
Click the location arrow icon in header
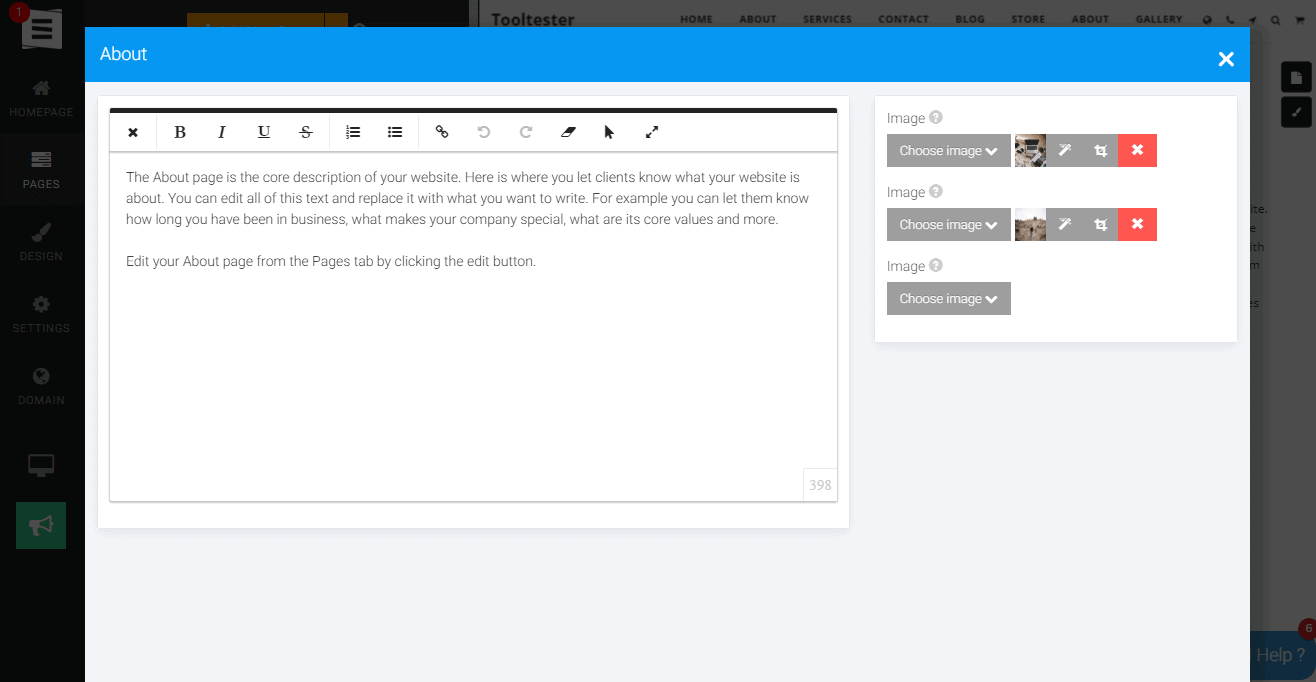coord(1252,19)
